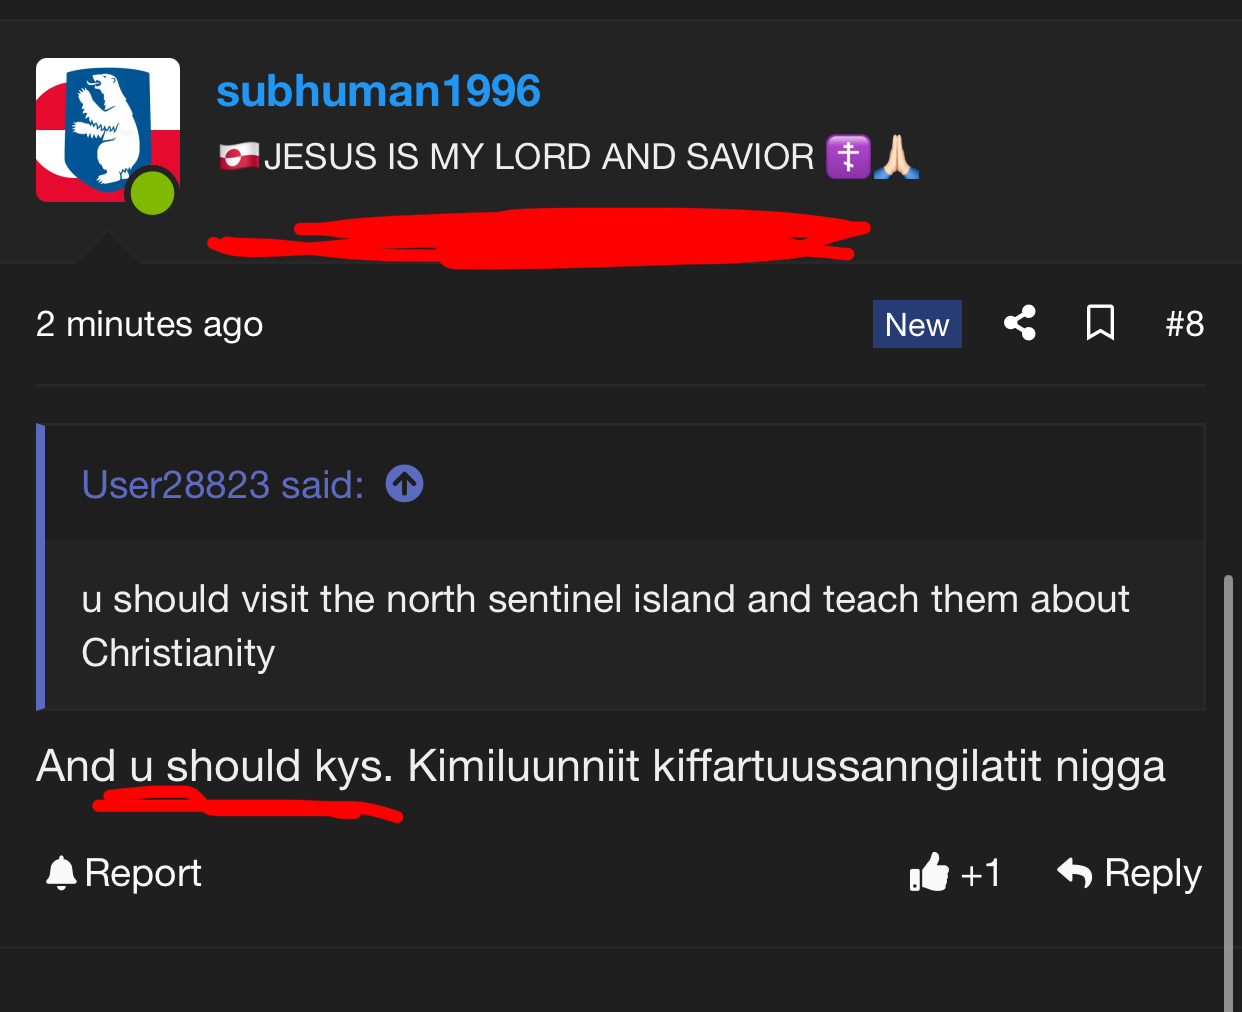View reactions by clicking the +1 count
Screen dimensions: 1242x1012
click(x=980, y=873)
